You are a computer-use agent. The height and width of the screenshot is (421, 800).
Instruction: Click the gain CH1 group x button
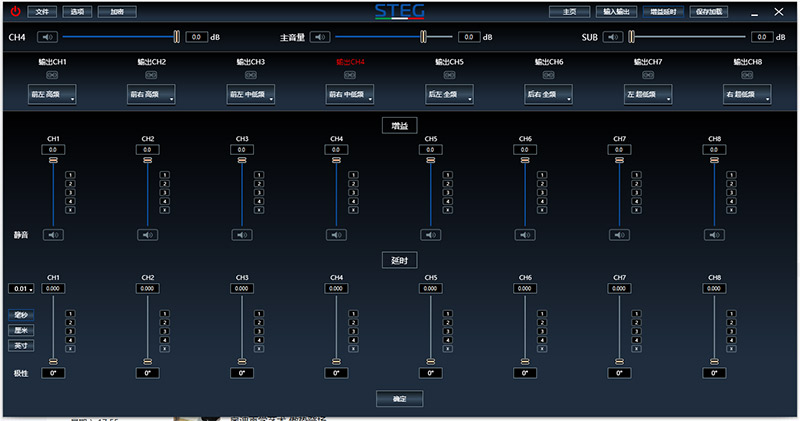tap(70, 210)
